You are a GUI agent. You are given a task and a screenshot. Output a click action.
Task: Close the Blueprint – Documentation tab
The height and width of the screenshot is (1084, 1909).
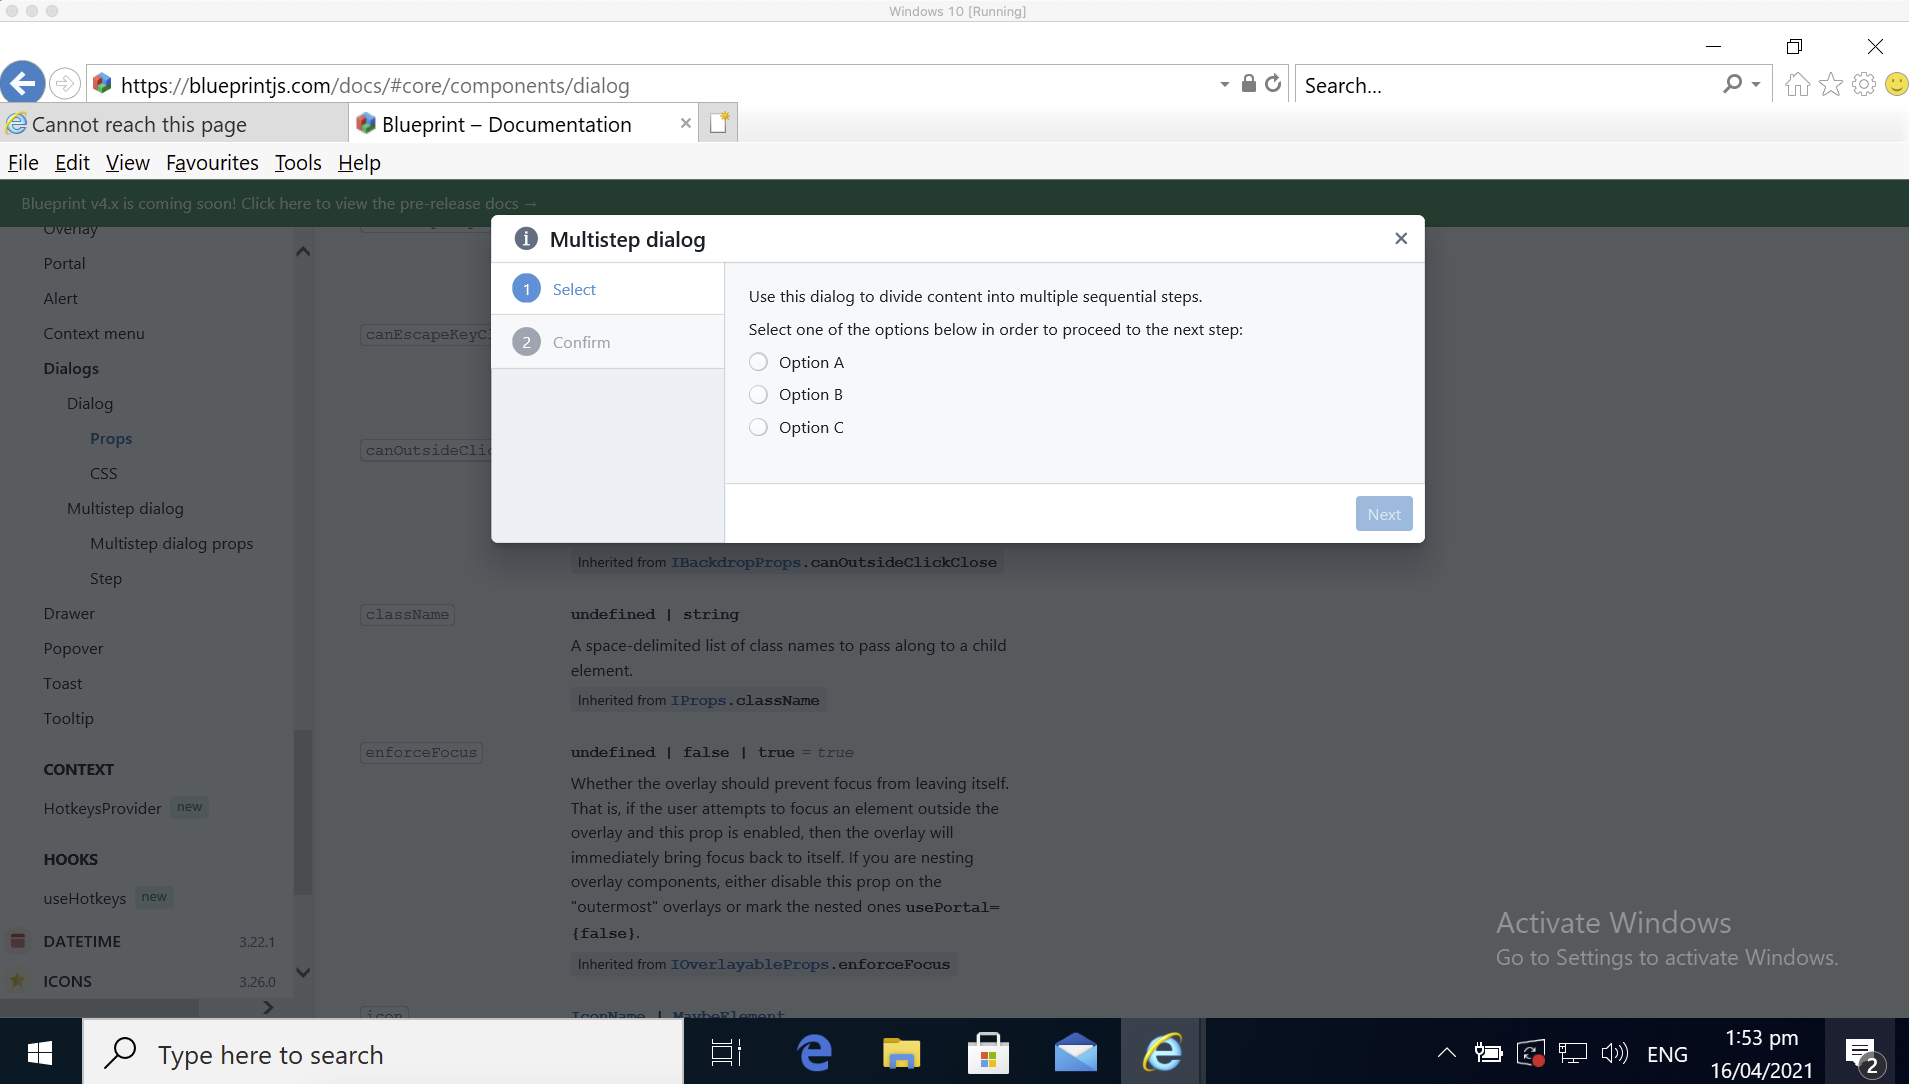point(685,123)
